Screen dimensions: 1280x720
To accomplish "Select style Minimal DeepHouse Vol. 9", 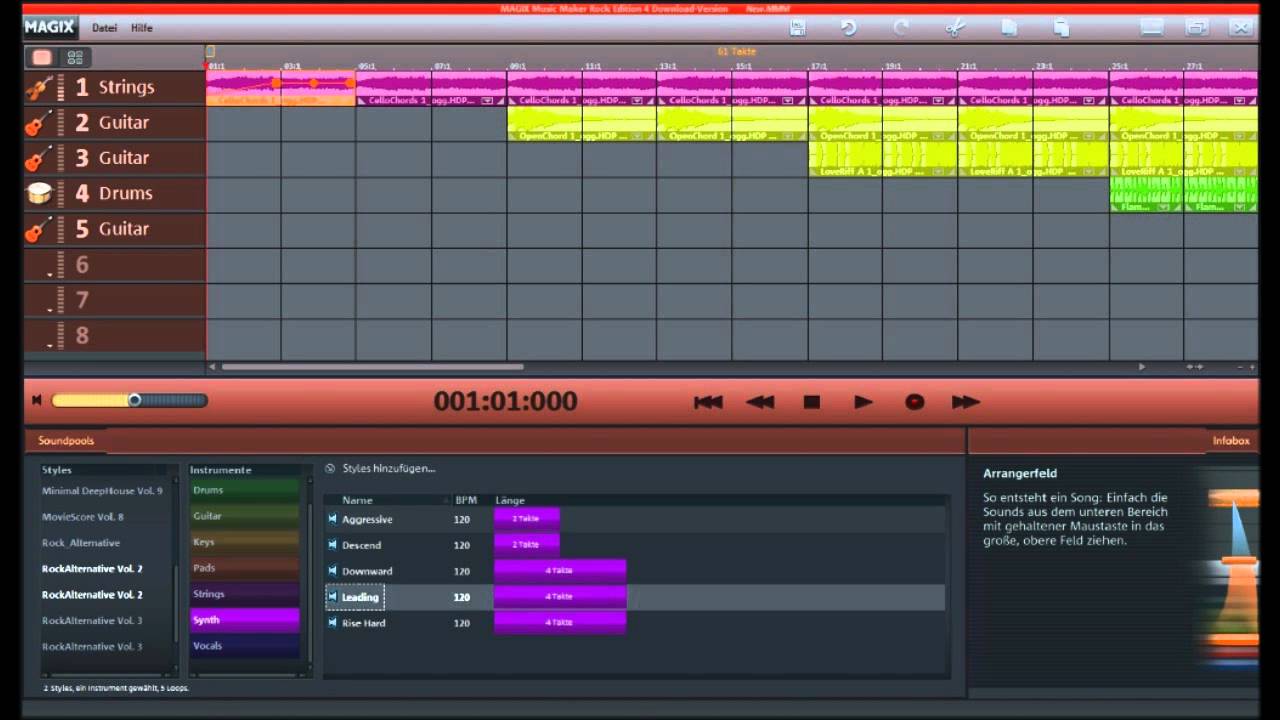I will [102, 491].
